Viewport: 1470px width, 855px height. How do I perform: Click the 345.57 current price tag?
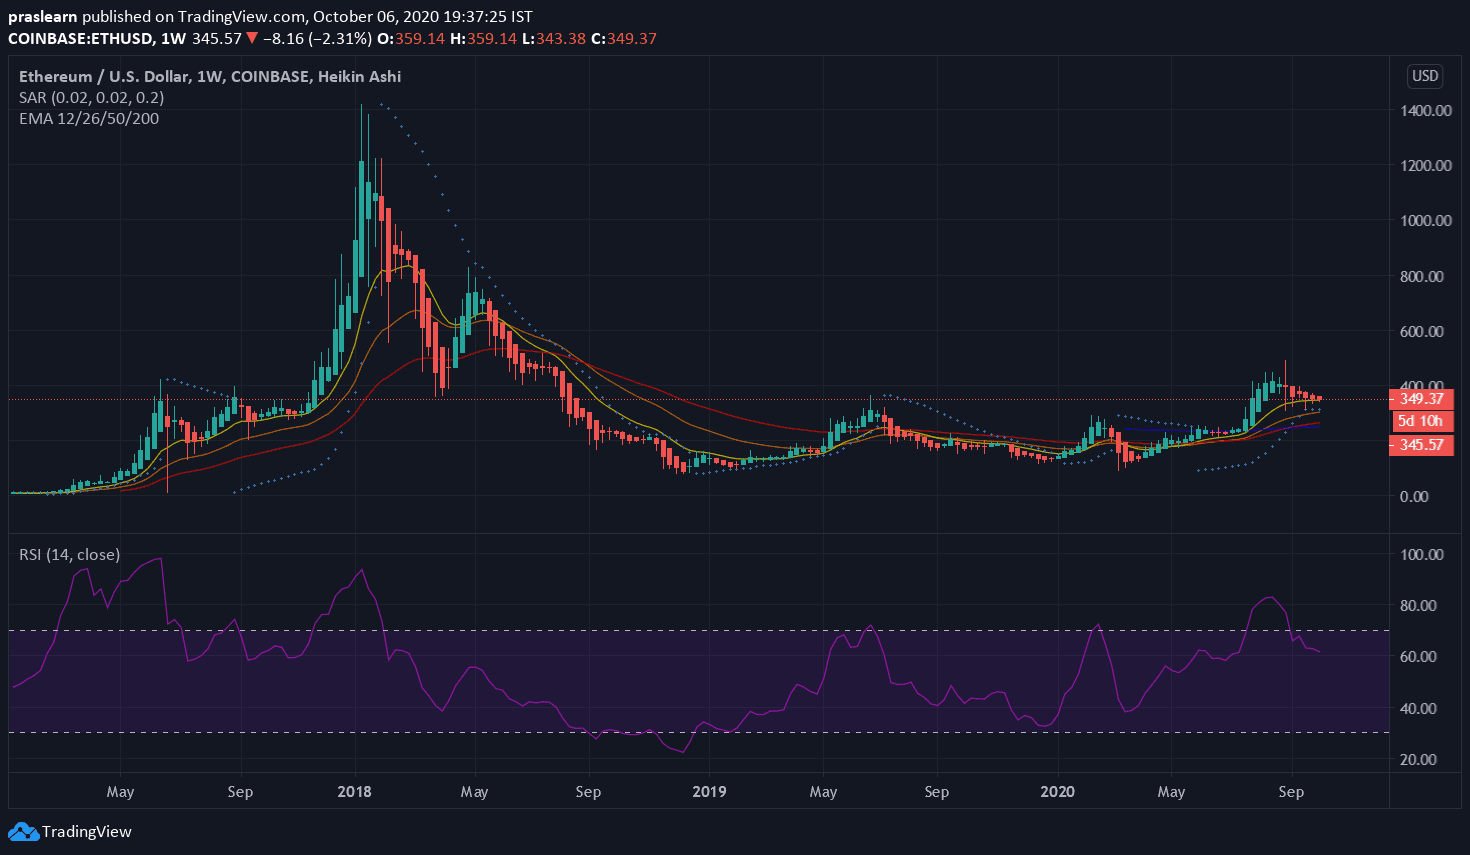1420,444
